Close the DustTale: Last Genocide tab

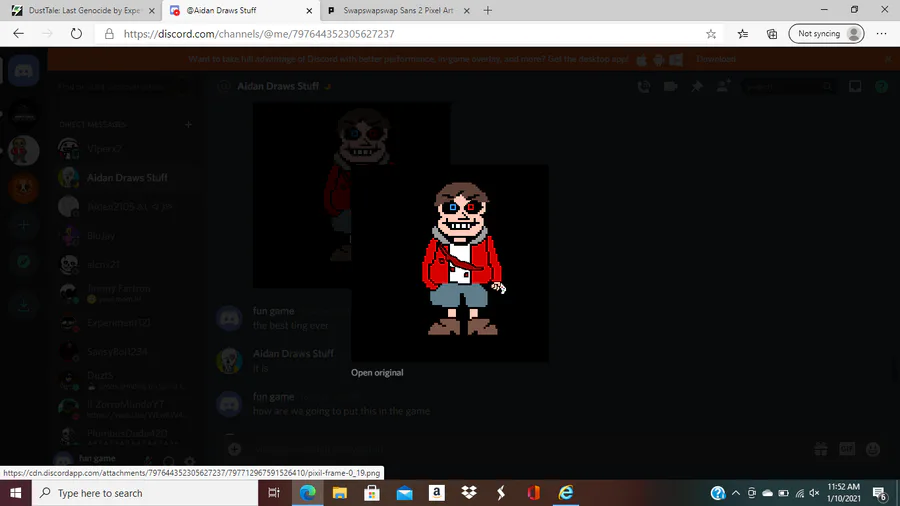coord(152,10)
